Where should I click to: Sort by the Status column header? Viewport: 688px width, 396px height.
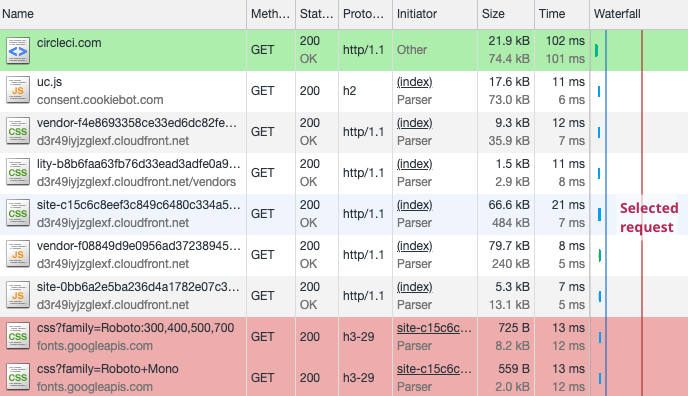(317, 14)
